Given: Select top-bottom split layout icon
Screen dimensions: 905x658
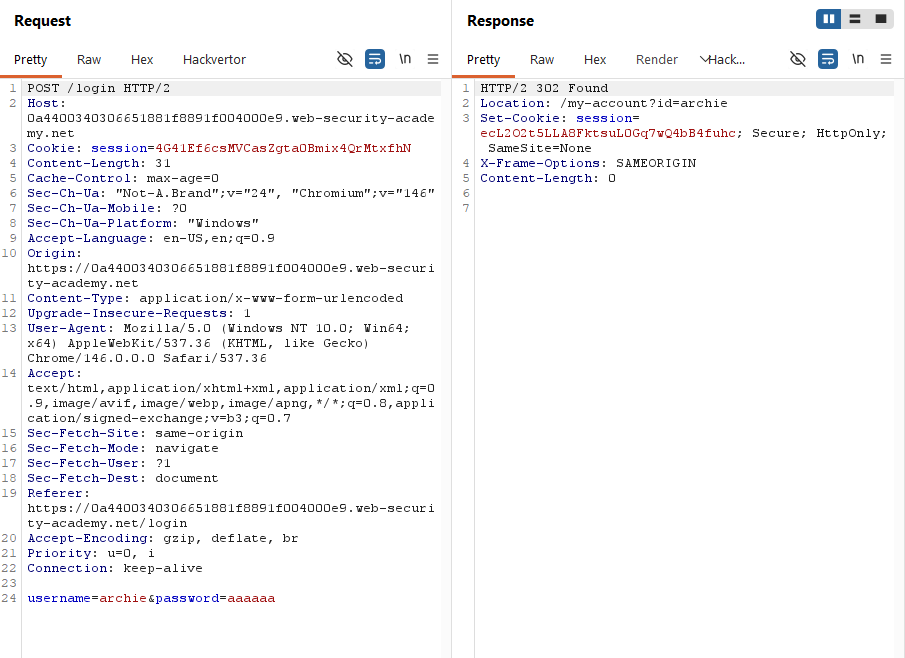Looking at the screenshot, I should (855, 19).
